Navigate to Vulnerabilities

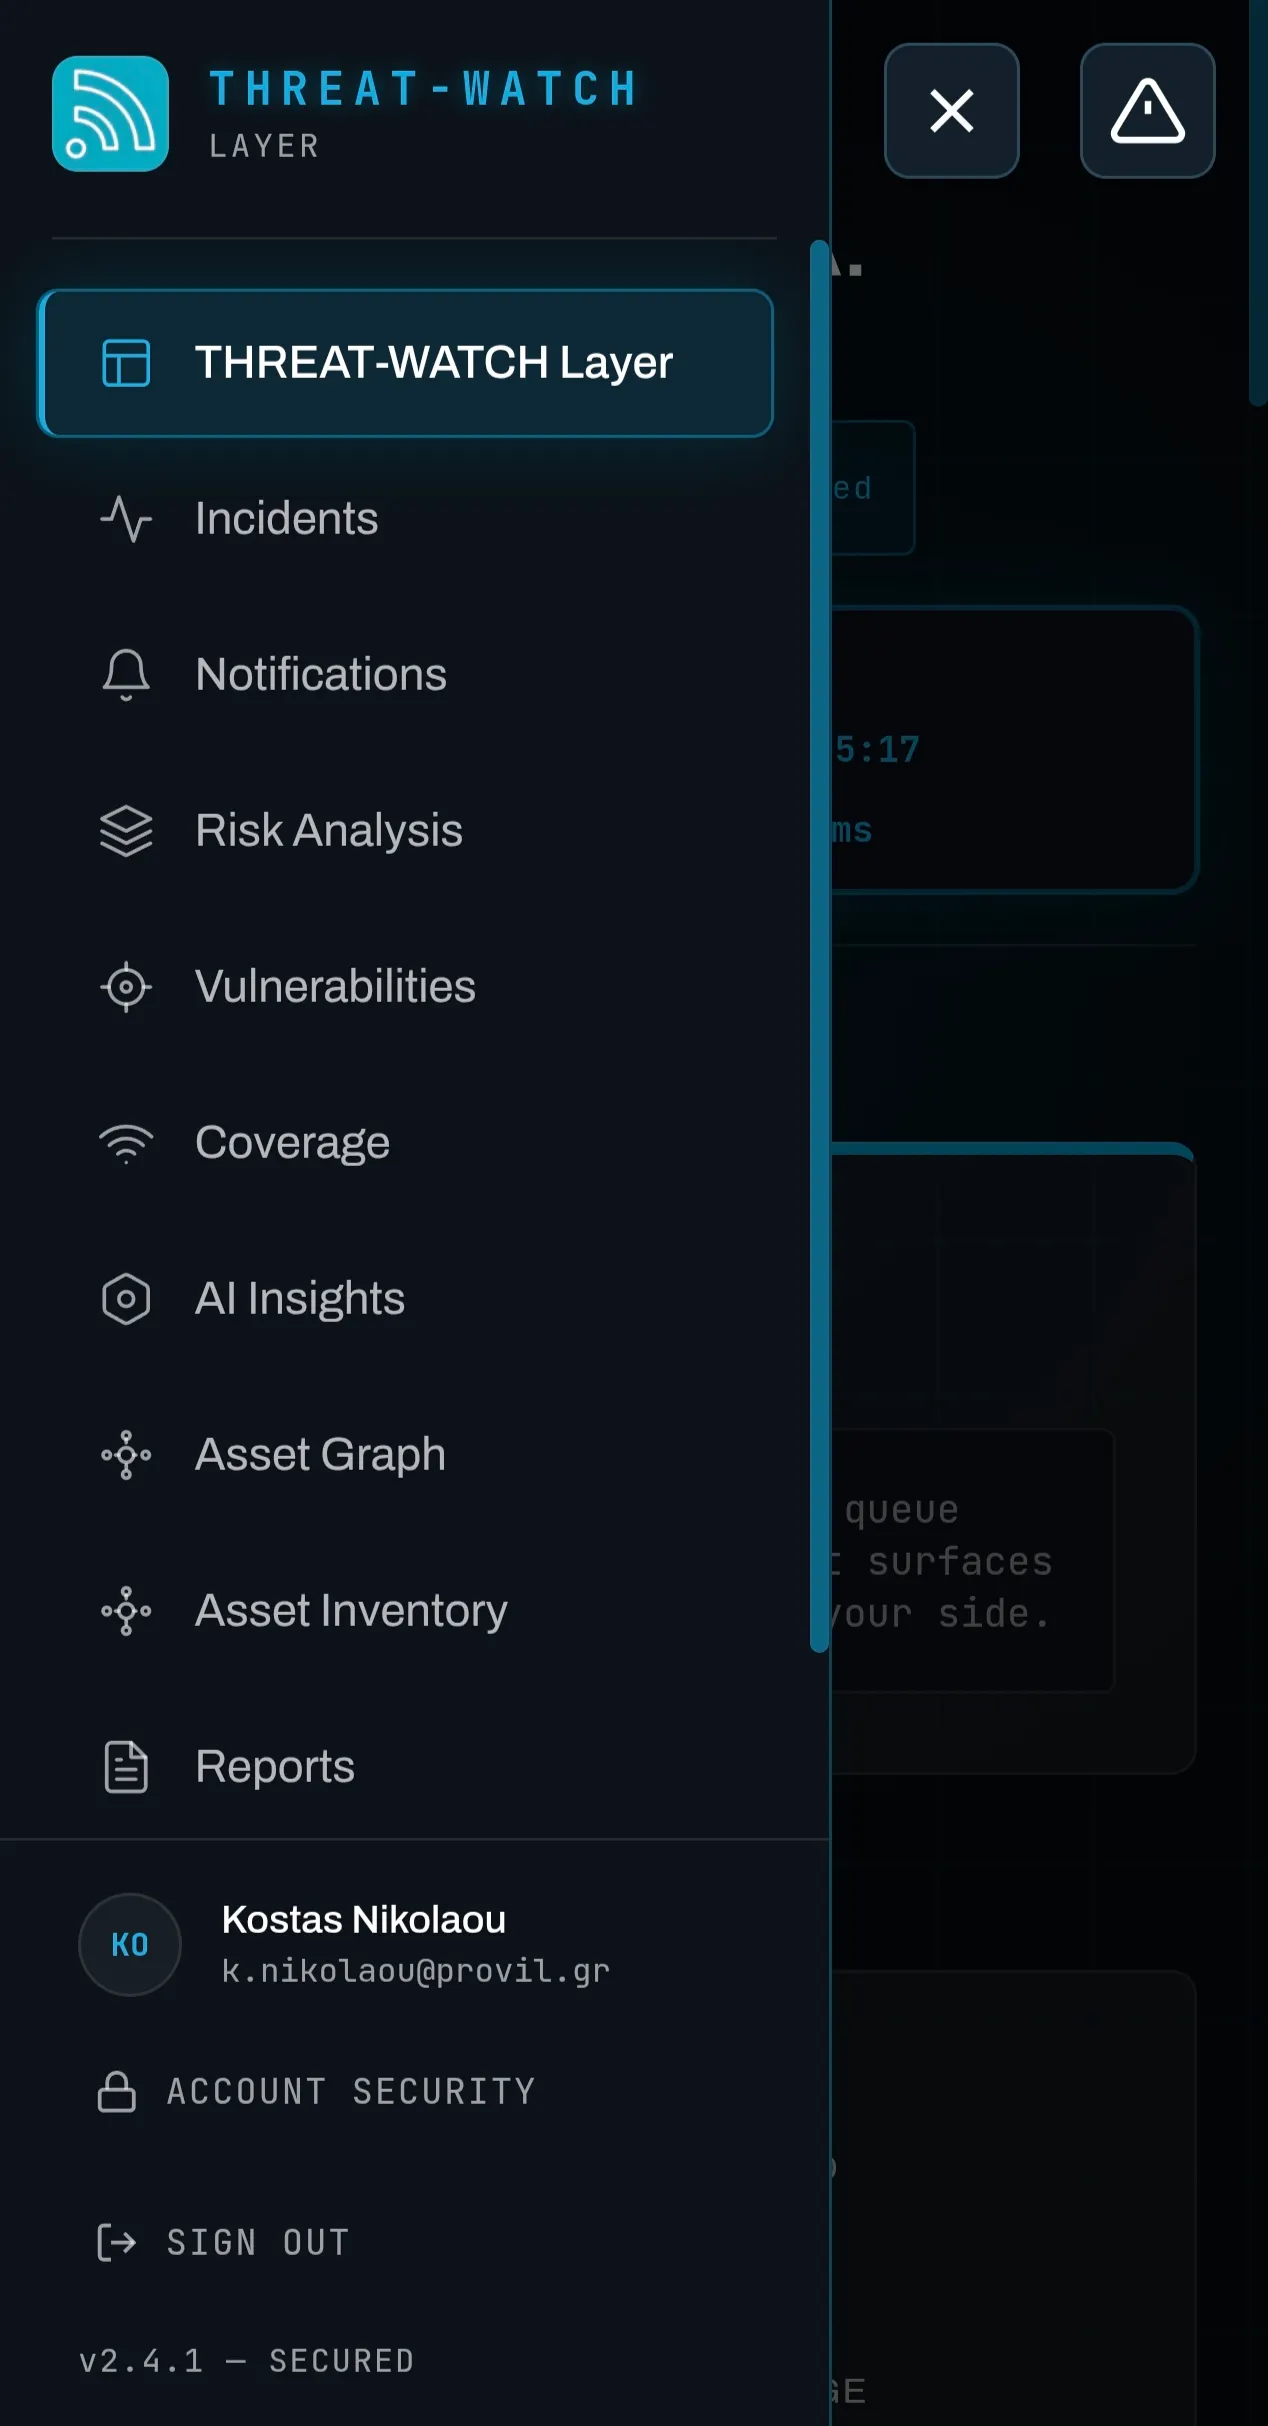pos(405,987)
